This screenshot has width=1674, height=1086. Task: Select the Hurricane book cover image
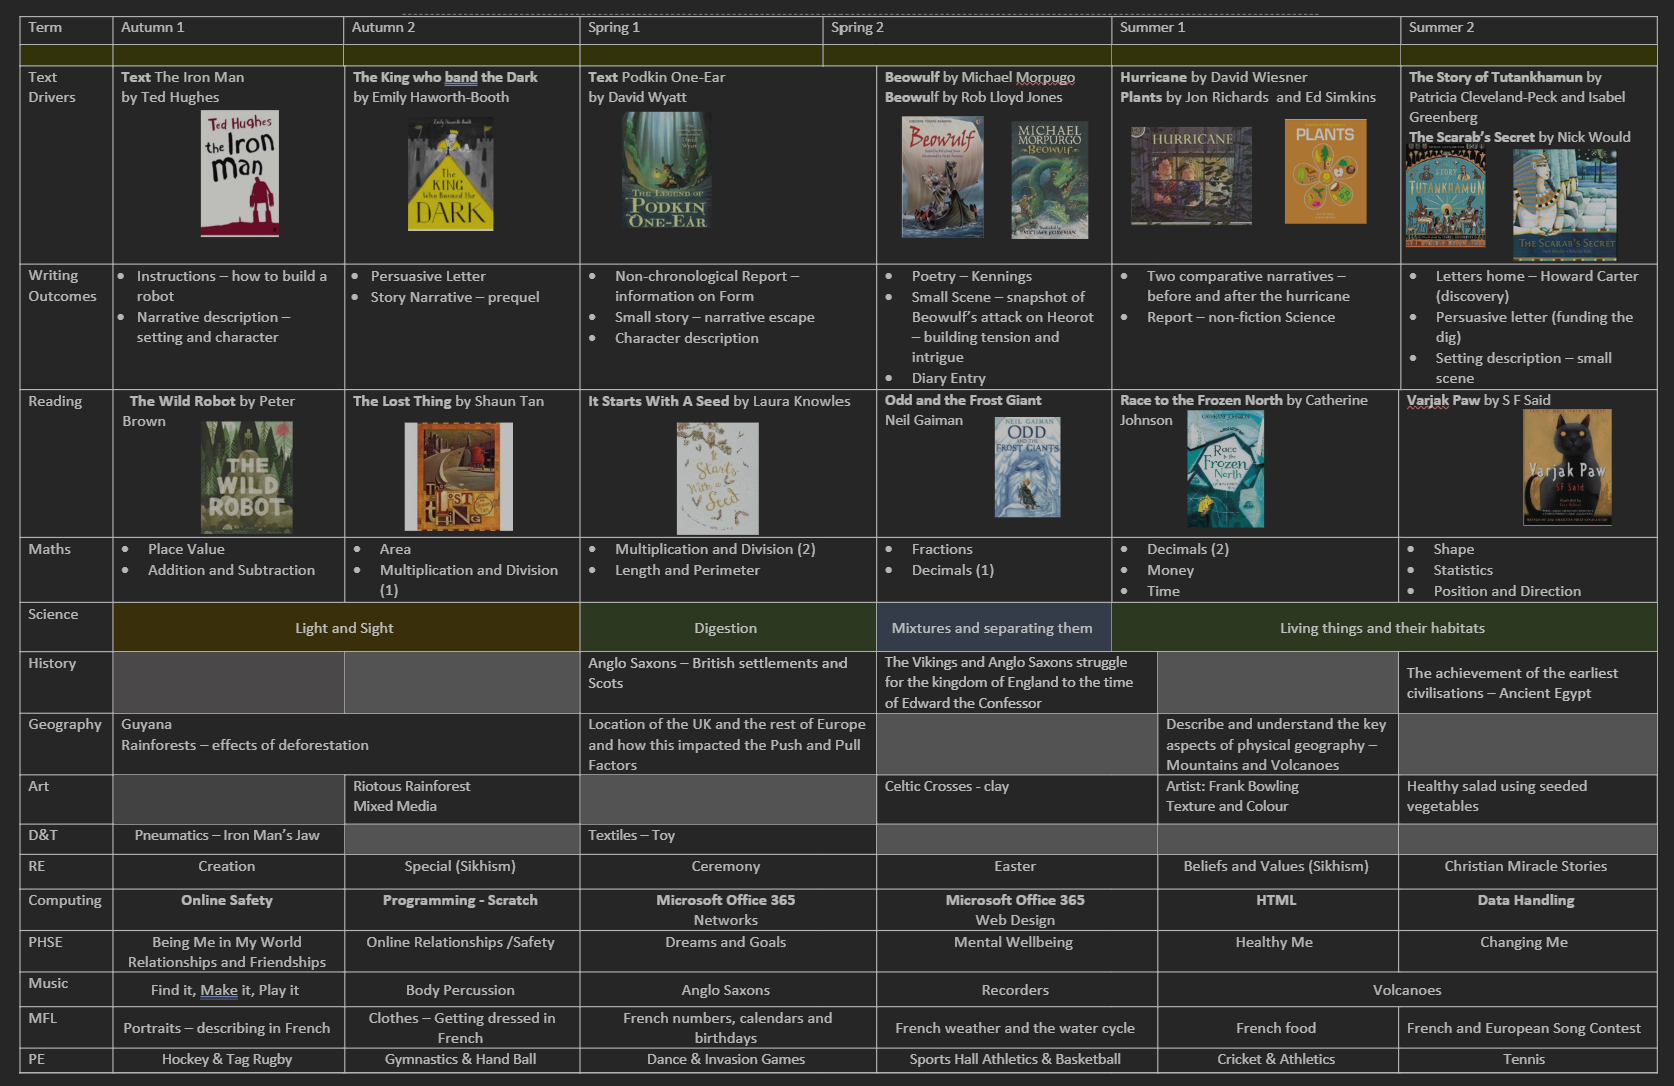pyautogui.click(x=1191, y=176)
